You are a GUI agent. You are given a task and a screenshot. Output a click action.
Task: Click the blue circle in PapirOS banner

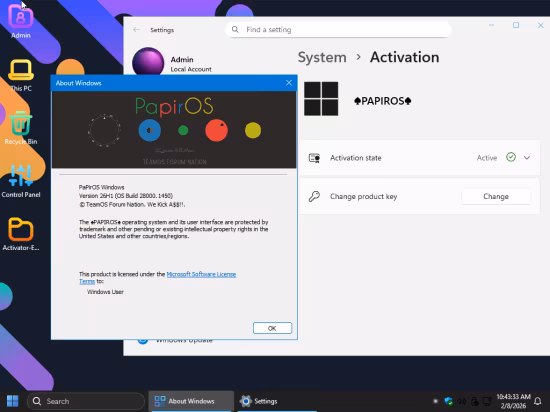point(150,130)
